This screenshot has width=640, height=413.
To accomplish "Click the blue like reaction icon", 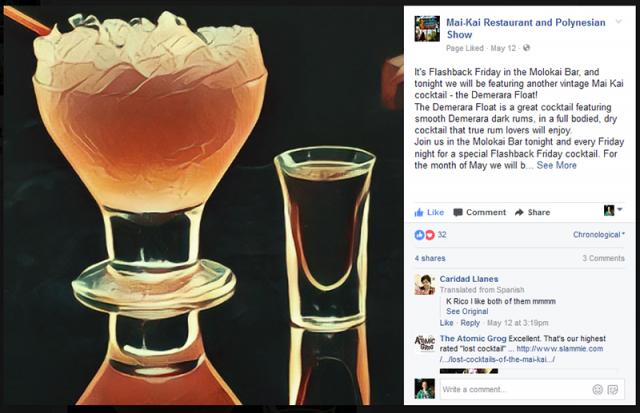I will tap(419, 235).
